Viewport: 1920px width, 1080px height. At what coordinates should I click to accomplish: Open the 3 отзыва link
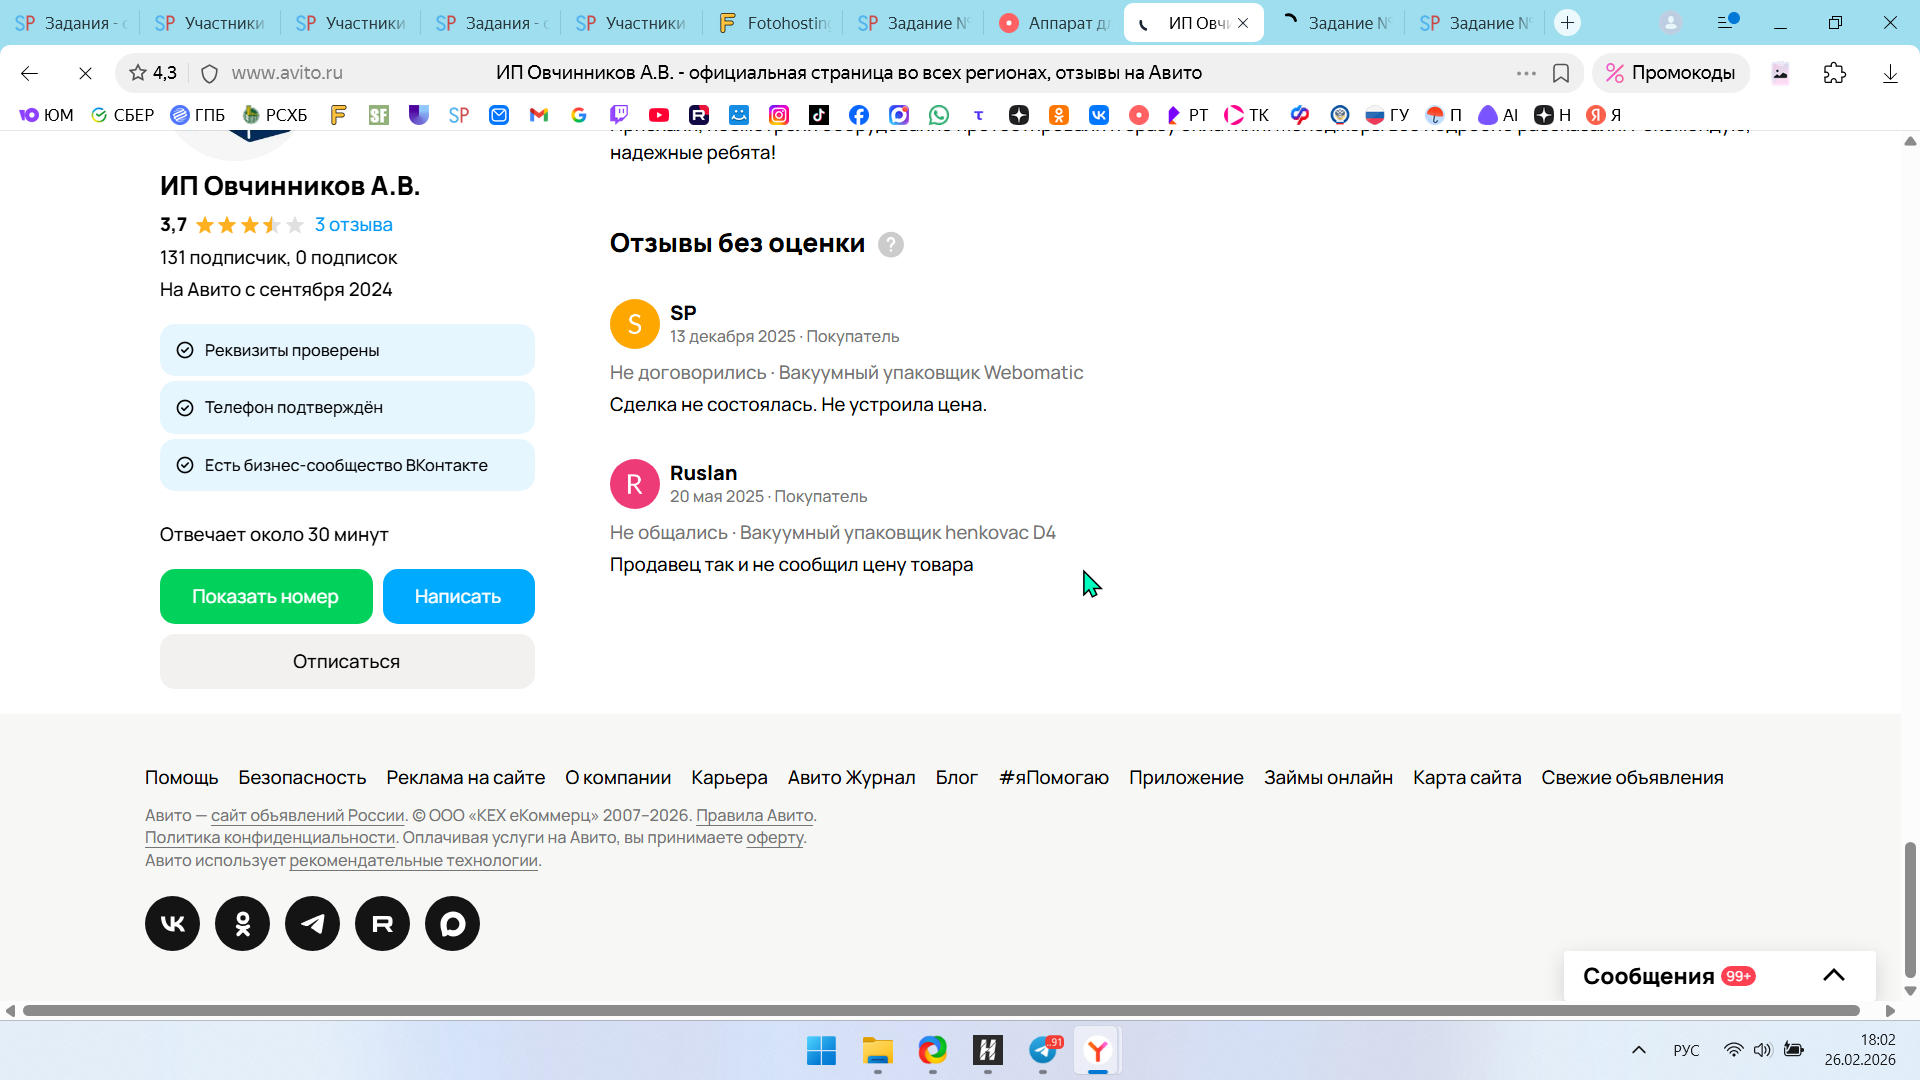pyautogui.click(x=353, y=225)
